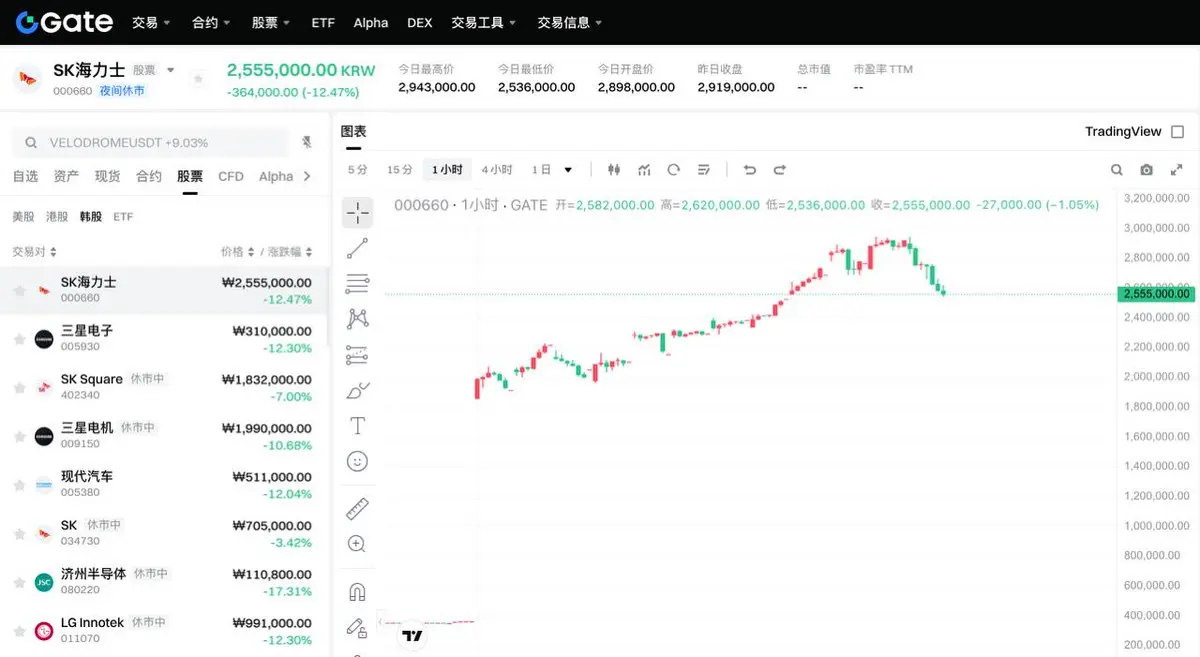Open the 股票 dropdown in top navigation
Viewport: 1200px width, 657px height.
[x=271, y=22]
